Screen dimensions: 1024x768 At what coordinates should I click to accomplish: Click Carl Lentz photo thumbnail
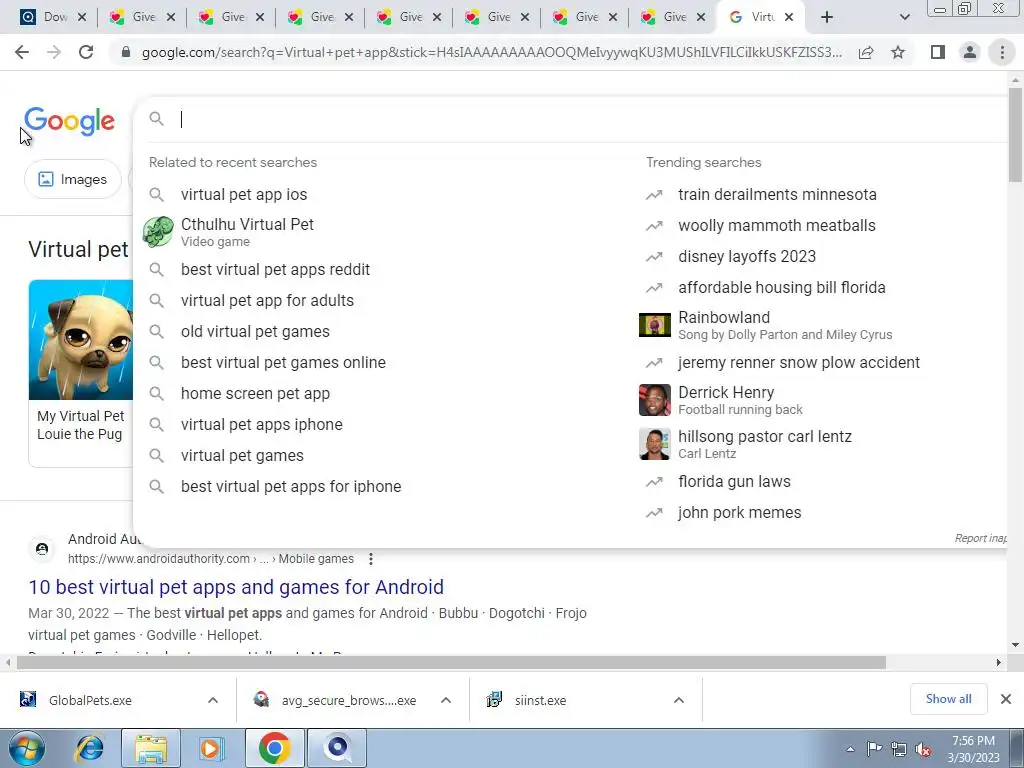654,444
